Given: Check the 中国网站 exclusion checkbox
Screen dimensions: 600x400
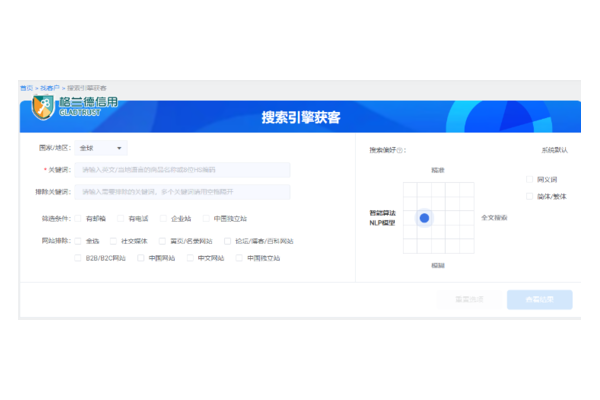Looking at the screenshot, I should pyautogui.click(x=141, y=258).
